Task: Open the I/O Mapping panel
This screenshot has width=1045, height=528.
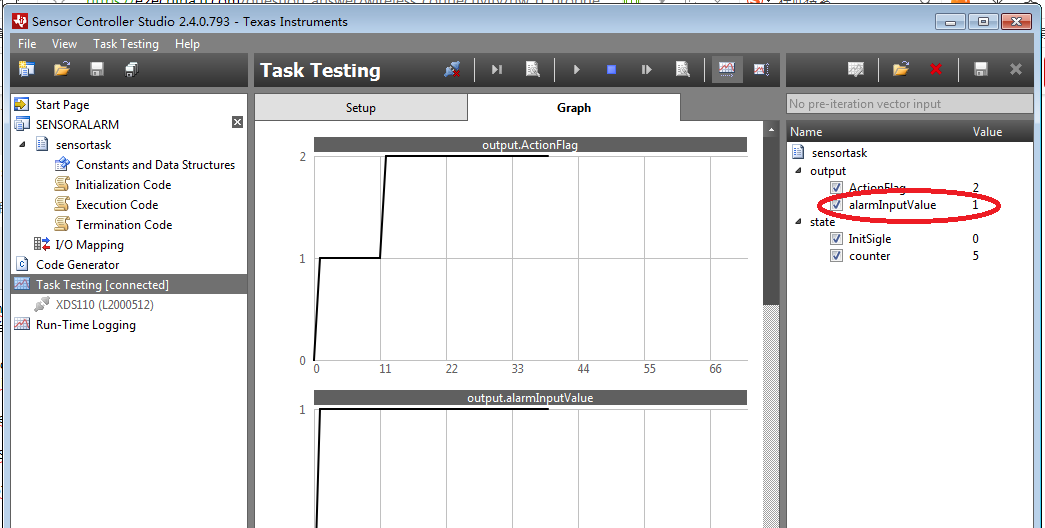Action: click(x=89, y=245)
